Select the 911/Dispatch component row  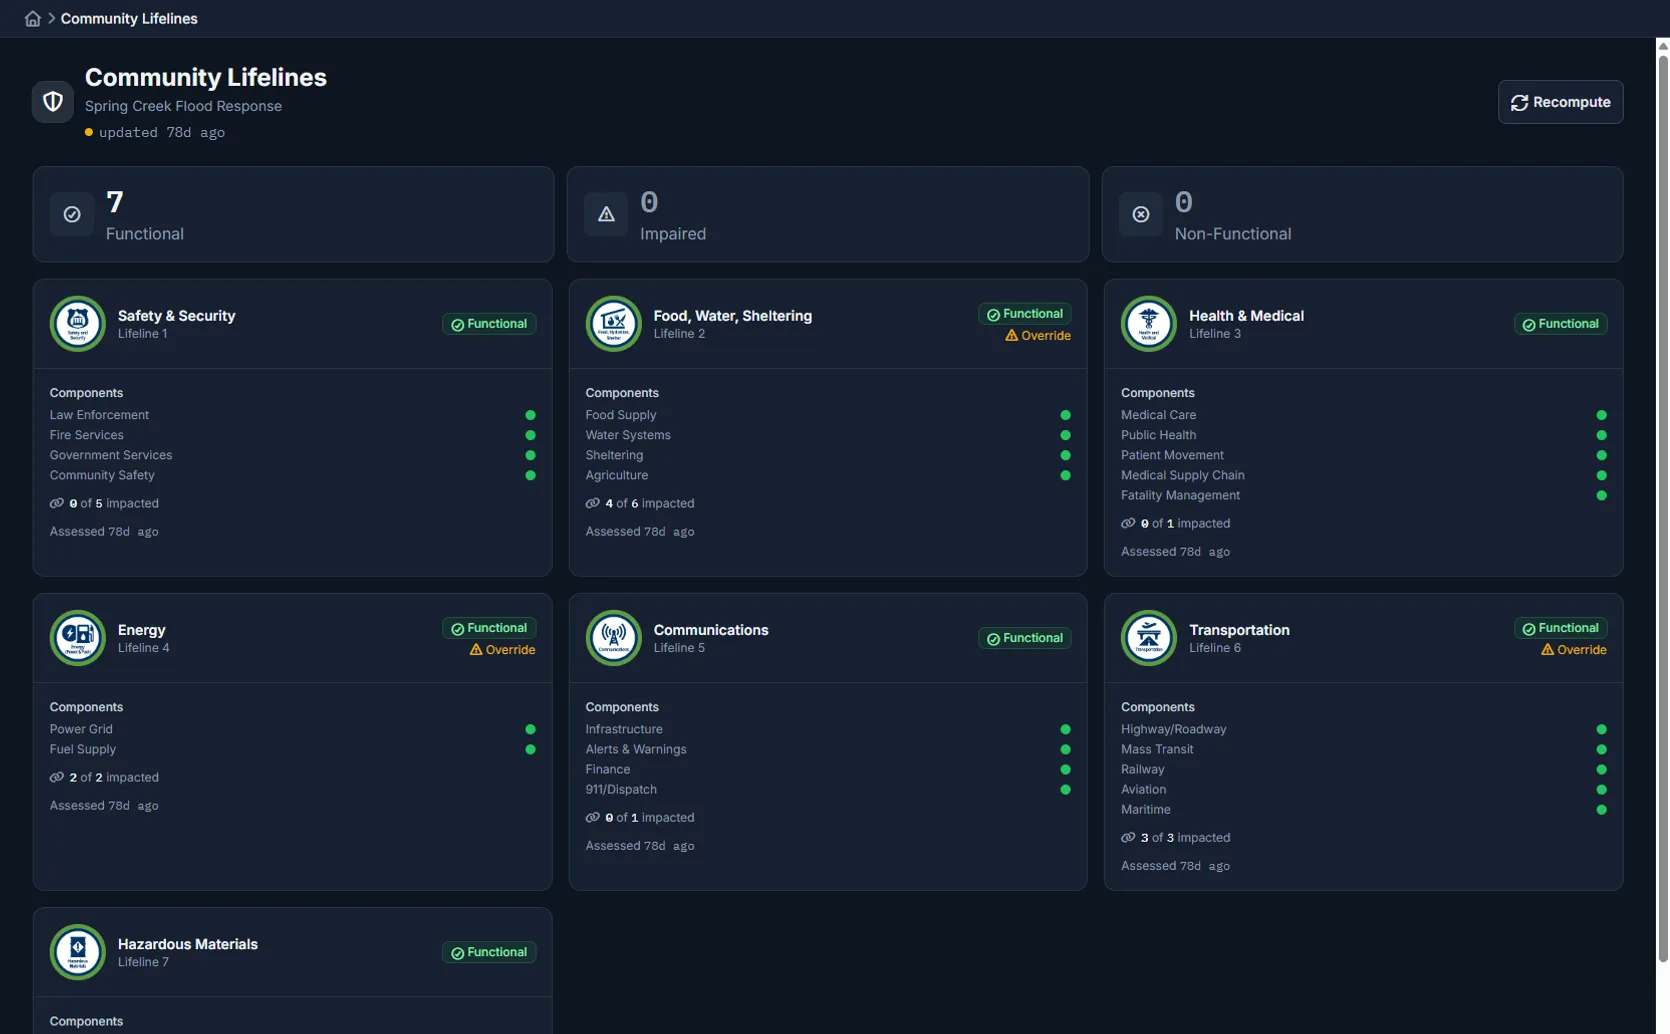828,789
